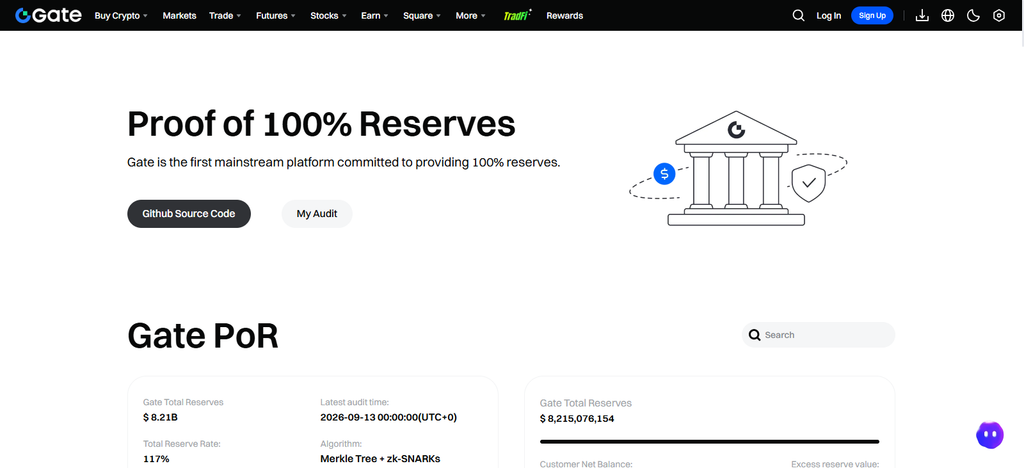This screenshot has width=1024, height=468.
Task: Open the chat assistant bubble
Action: click(x=989, y=435)
